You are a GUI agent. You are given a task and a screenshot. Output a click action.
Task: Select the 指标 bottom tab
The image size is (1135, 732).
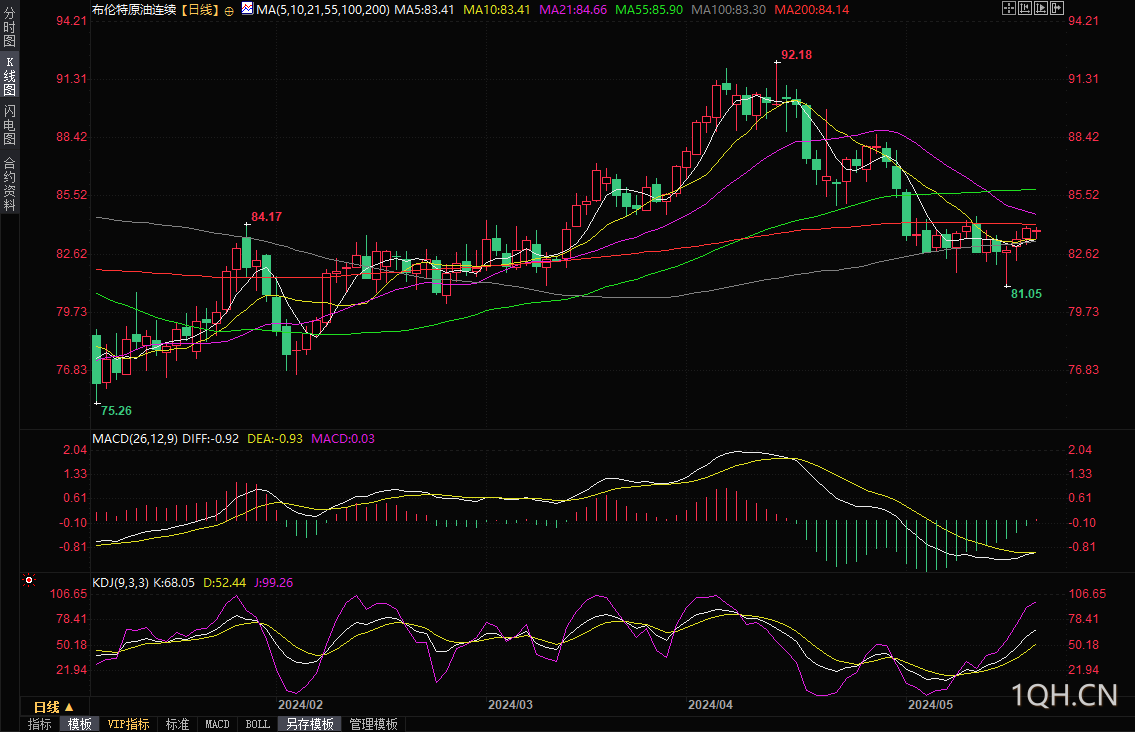point(40,724)
